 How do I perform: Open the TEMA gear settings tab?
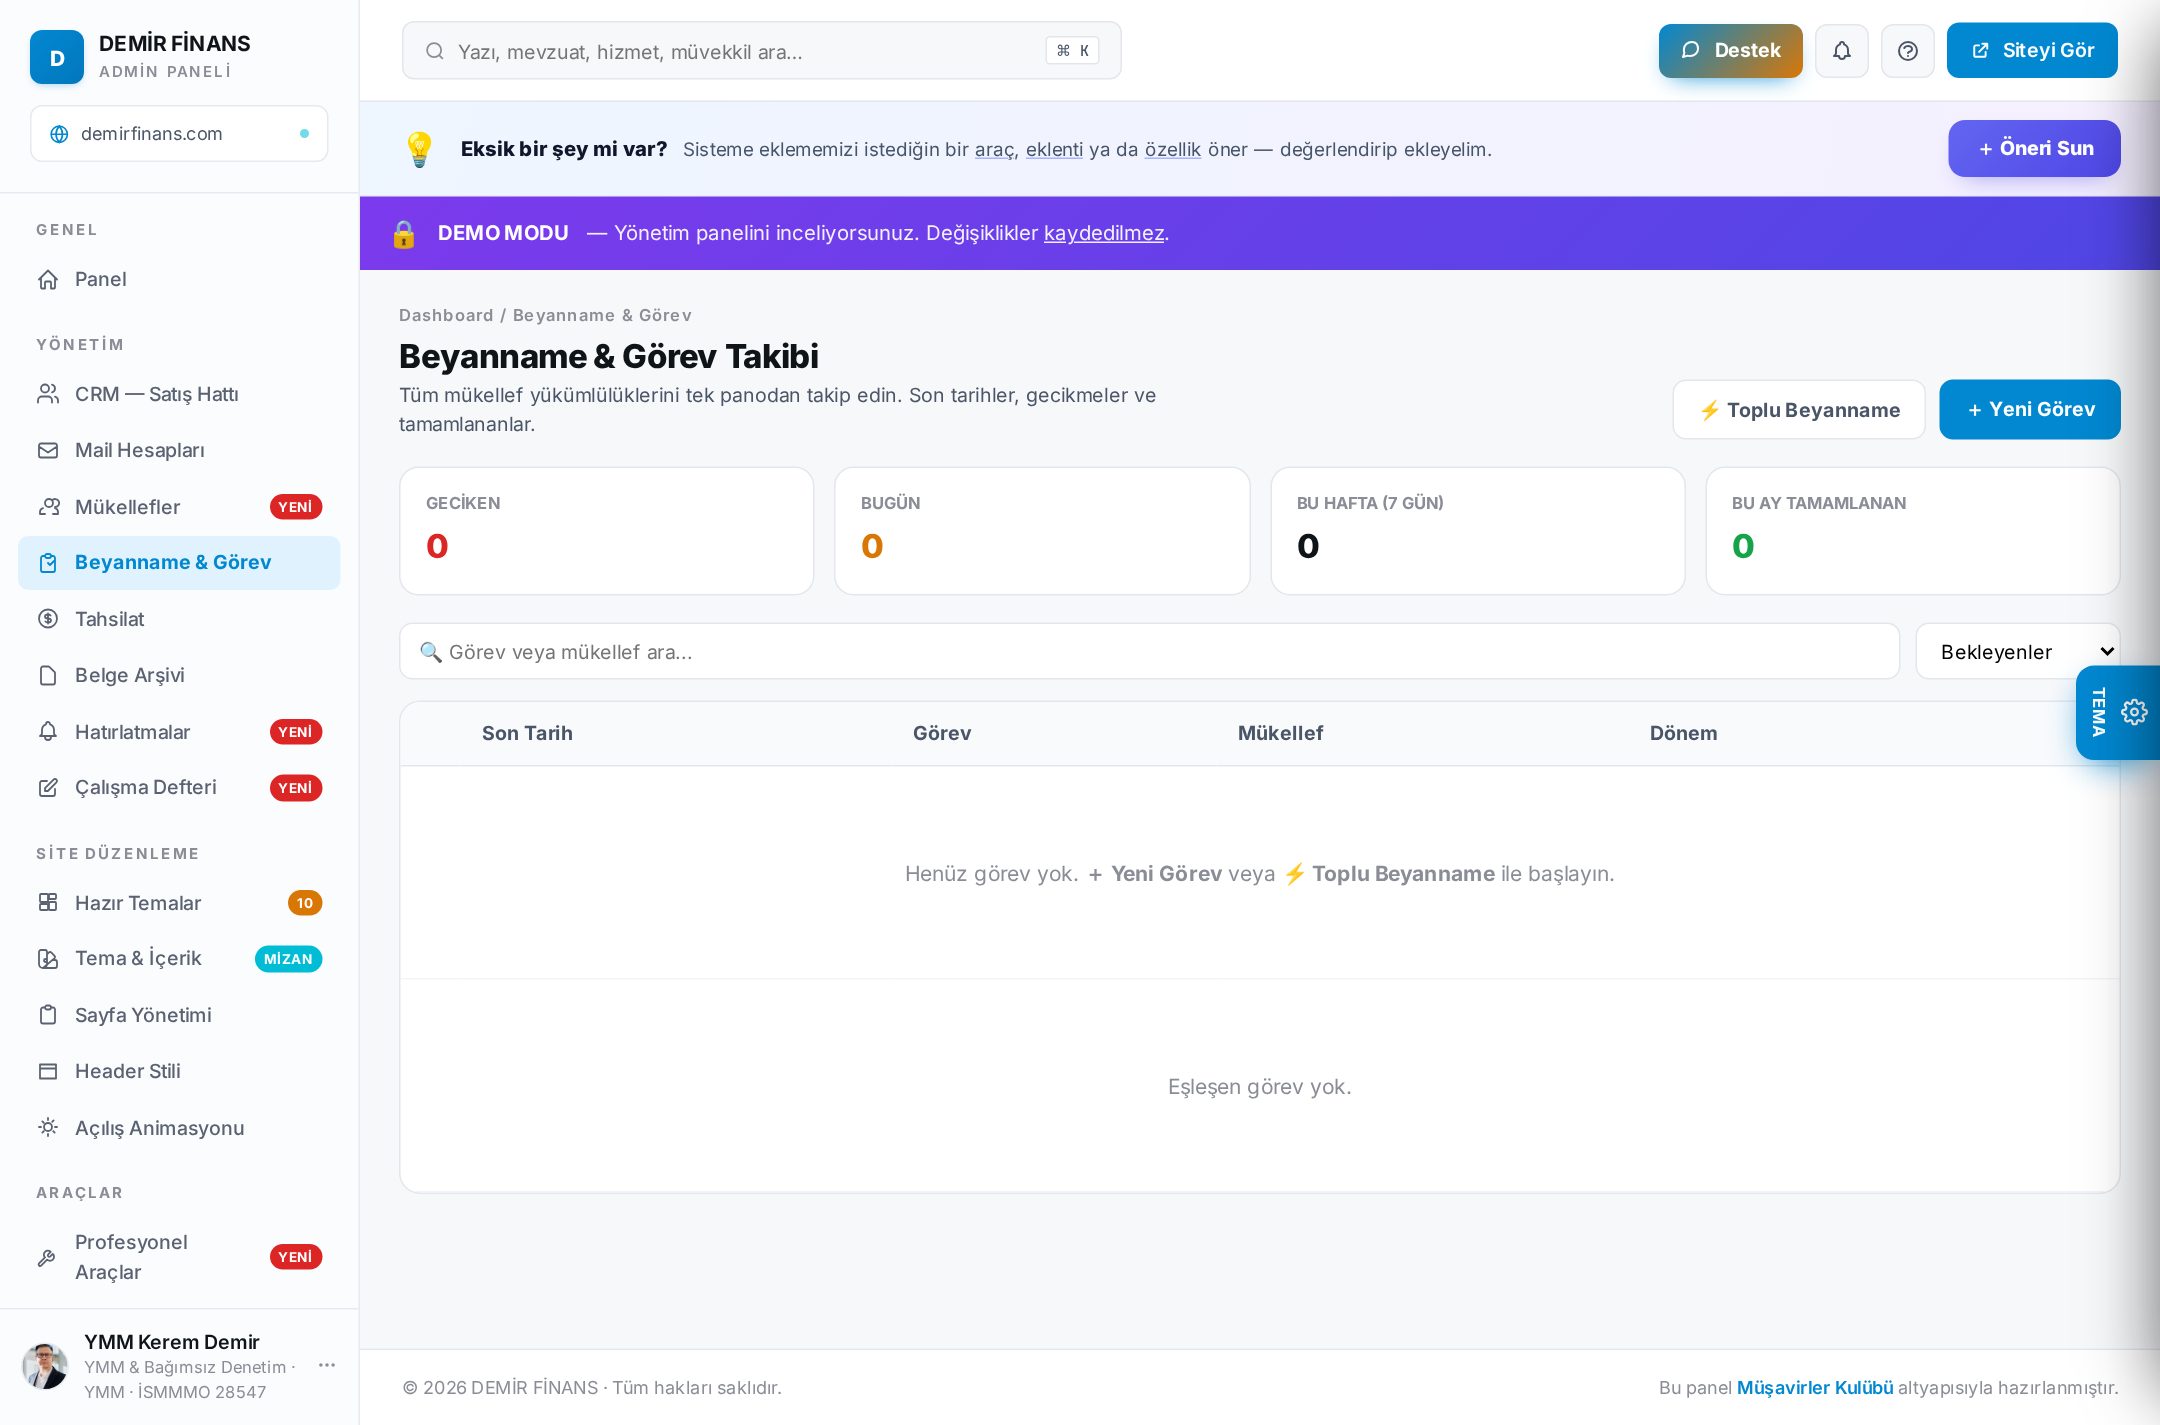pyautogui.click(x=2118, y=712)
